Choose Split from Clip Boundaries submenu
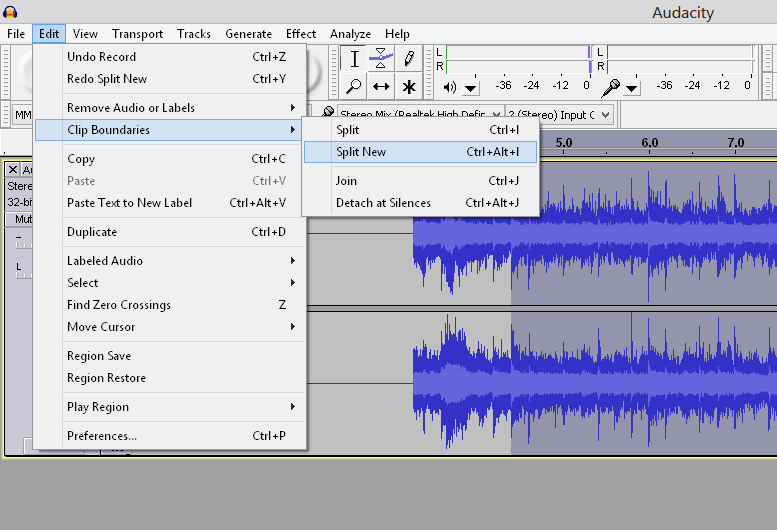 (x=420, y=130)
